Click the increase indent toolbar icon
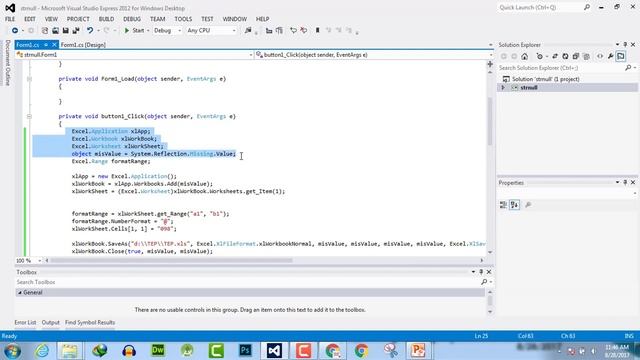Image resolution: width=640 pixels, height=360 pixels. (279, 31)
